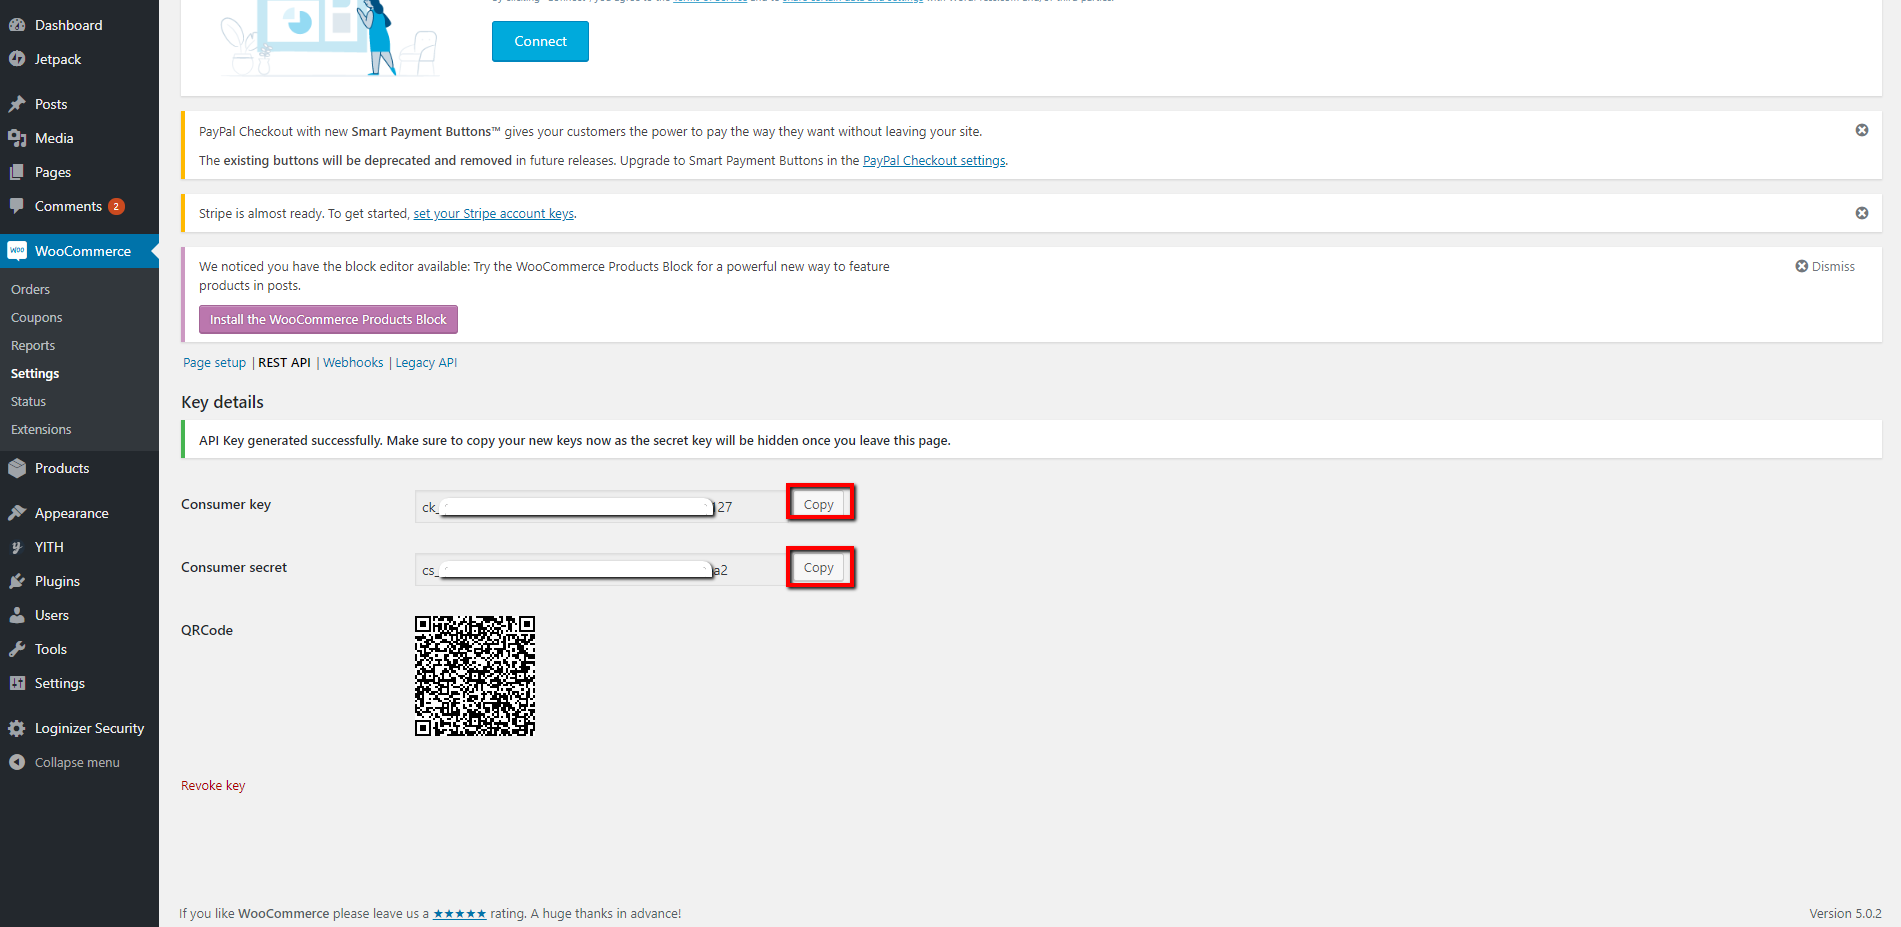Click the Jetpack icon
This screenshot has height=927, width=1901.
click(x=17, y=59)
